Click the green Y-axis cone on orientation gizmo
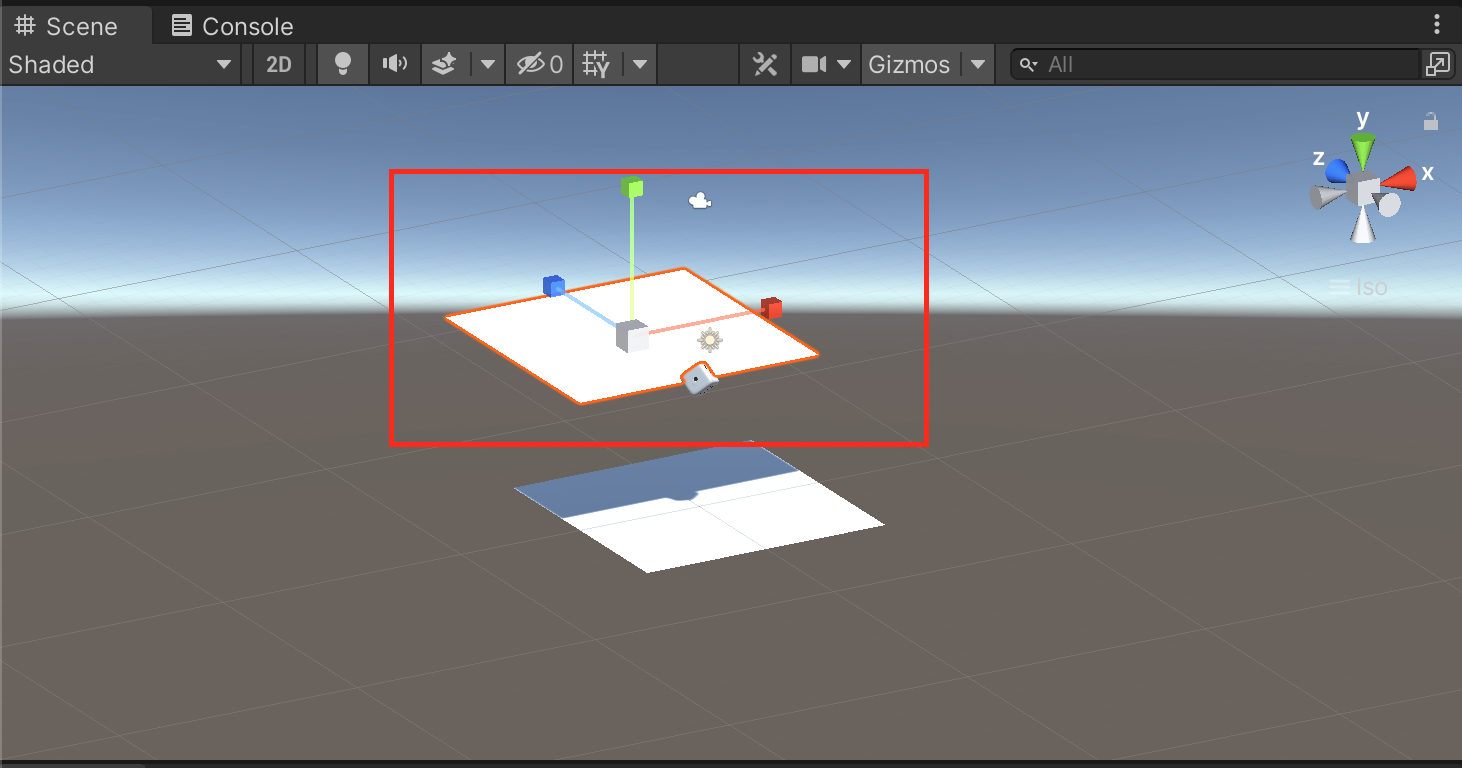 point(1363,150)
